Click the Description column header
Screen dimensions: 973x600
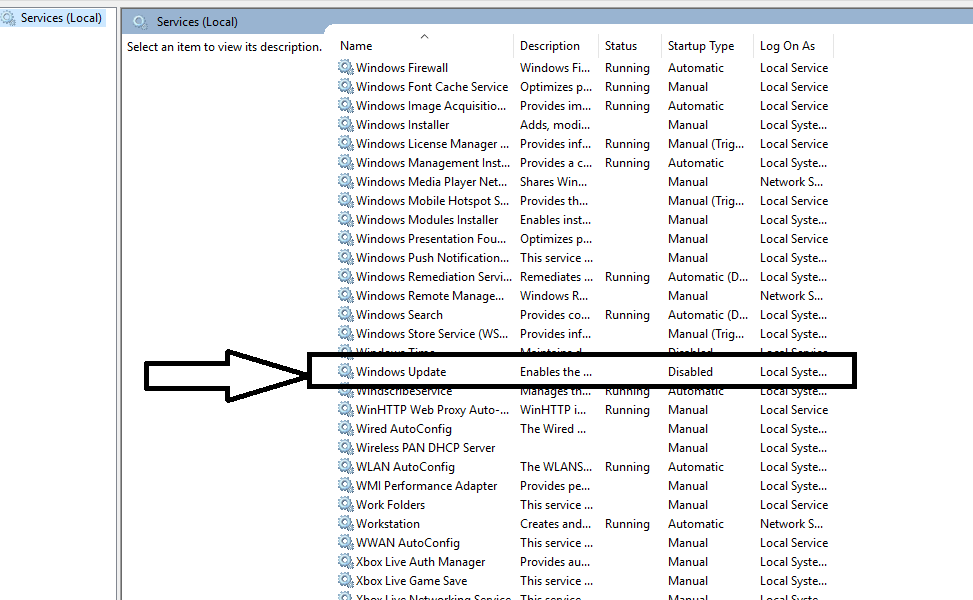click(549, 46)
